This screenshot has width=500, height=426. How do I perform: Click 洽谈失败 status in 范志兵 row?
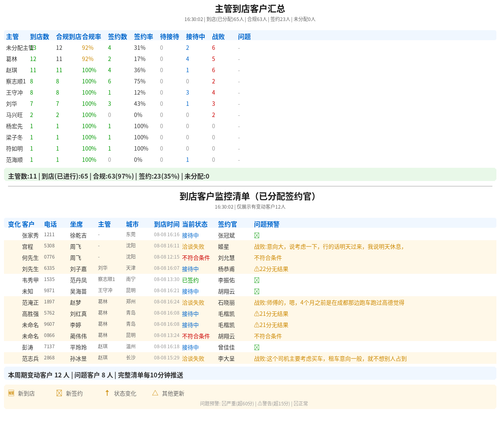pos(193,359)
